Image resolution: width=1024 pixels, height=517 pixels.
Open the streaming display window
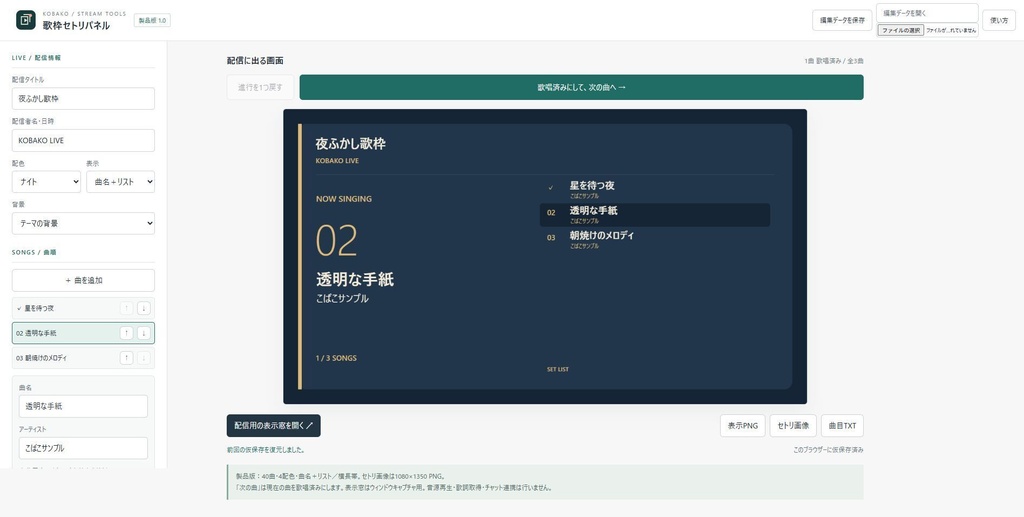coord(273,426)
